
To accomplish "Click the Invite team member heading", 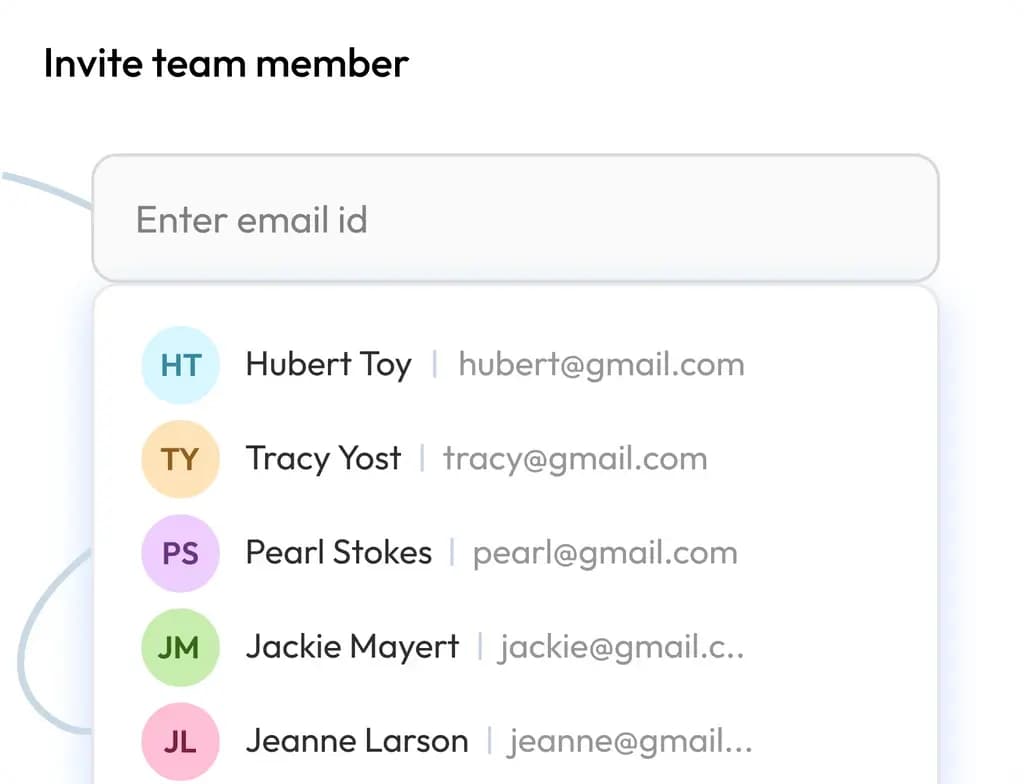I will point(226,63).
